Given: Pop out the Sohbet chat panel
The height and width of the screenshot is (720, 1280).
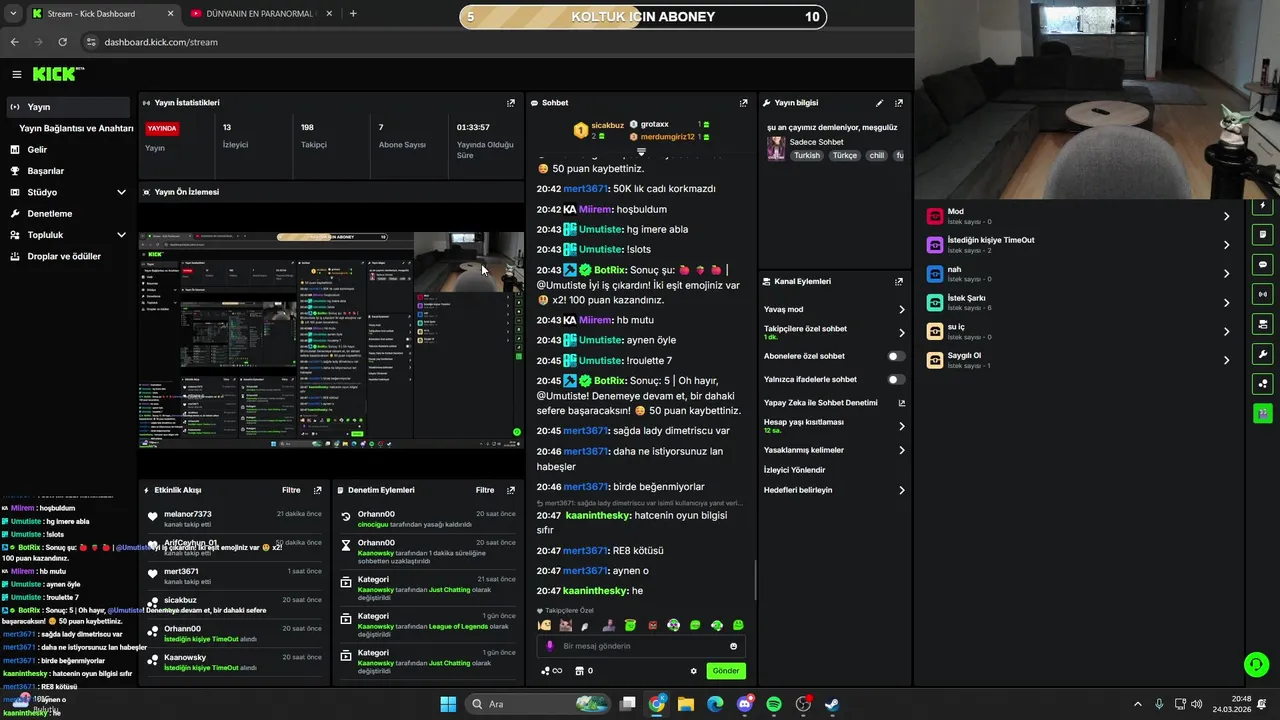Looking at the screenshot, I should coord(743,103).
